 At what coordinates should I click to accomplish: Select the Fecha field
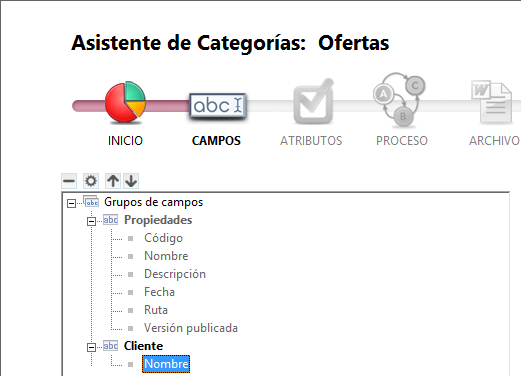point(159,292)
